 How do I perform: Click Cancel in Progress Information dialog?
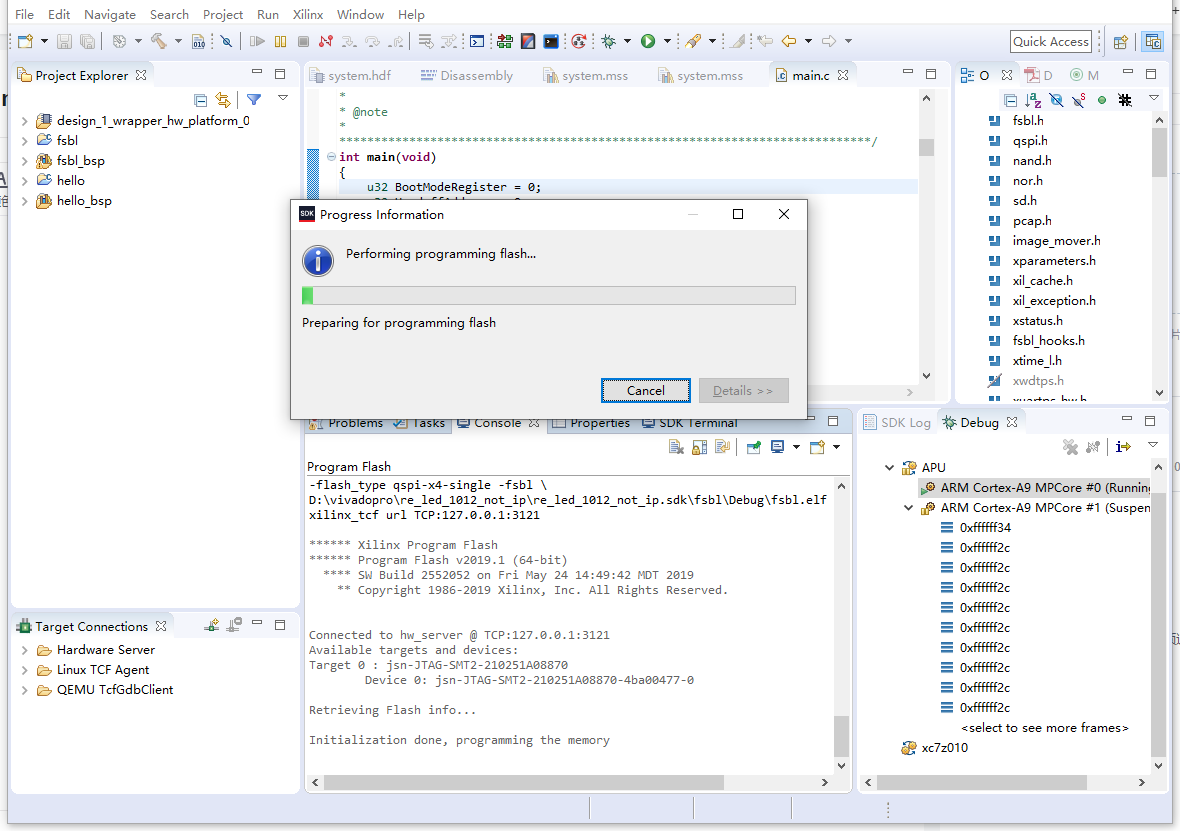pos(646,391)
